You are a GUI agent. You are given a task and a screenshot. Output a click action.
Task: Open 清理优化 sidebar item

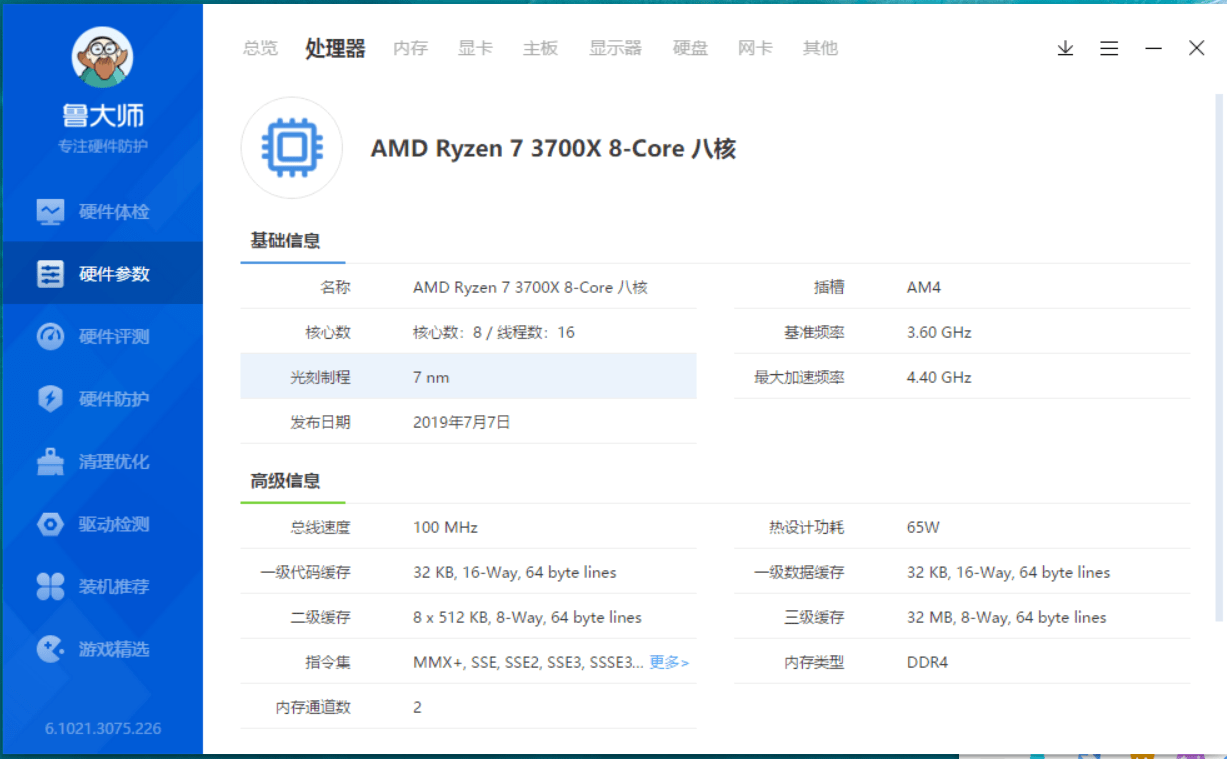102,462
